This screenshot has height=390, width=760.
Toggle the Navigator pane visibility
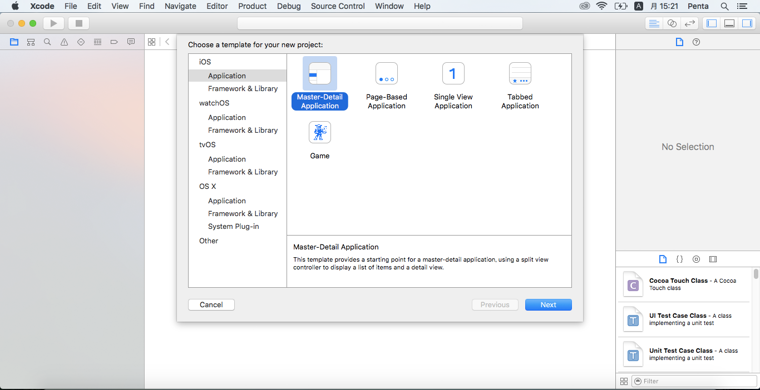click(x=711, y=23)
